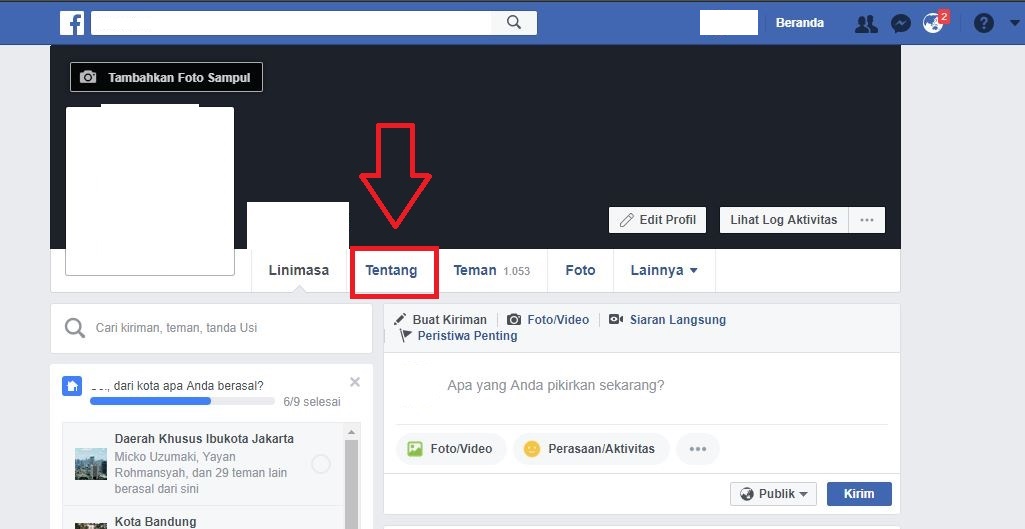1025x529 pixels.
Task: Open the Teman tab
Action: pos(492,270)
